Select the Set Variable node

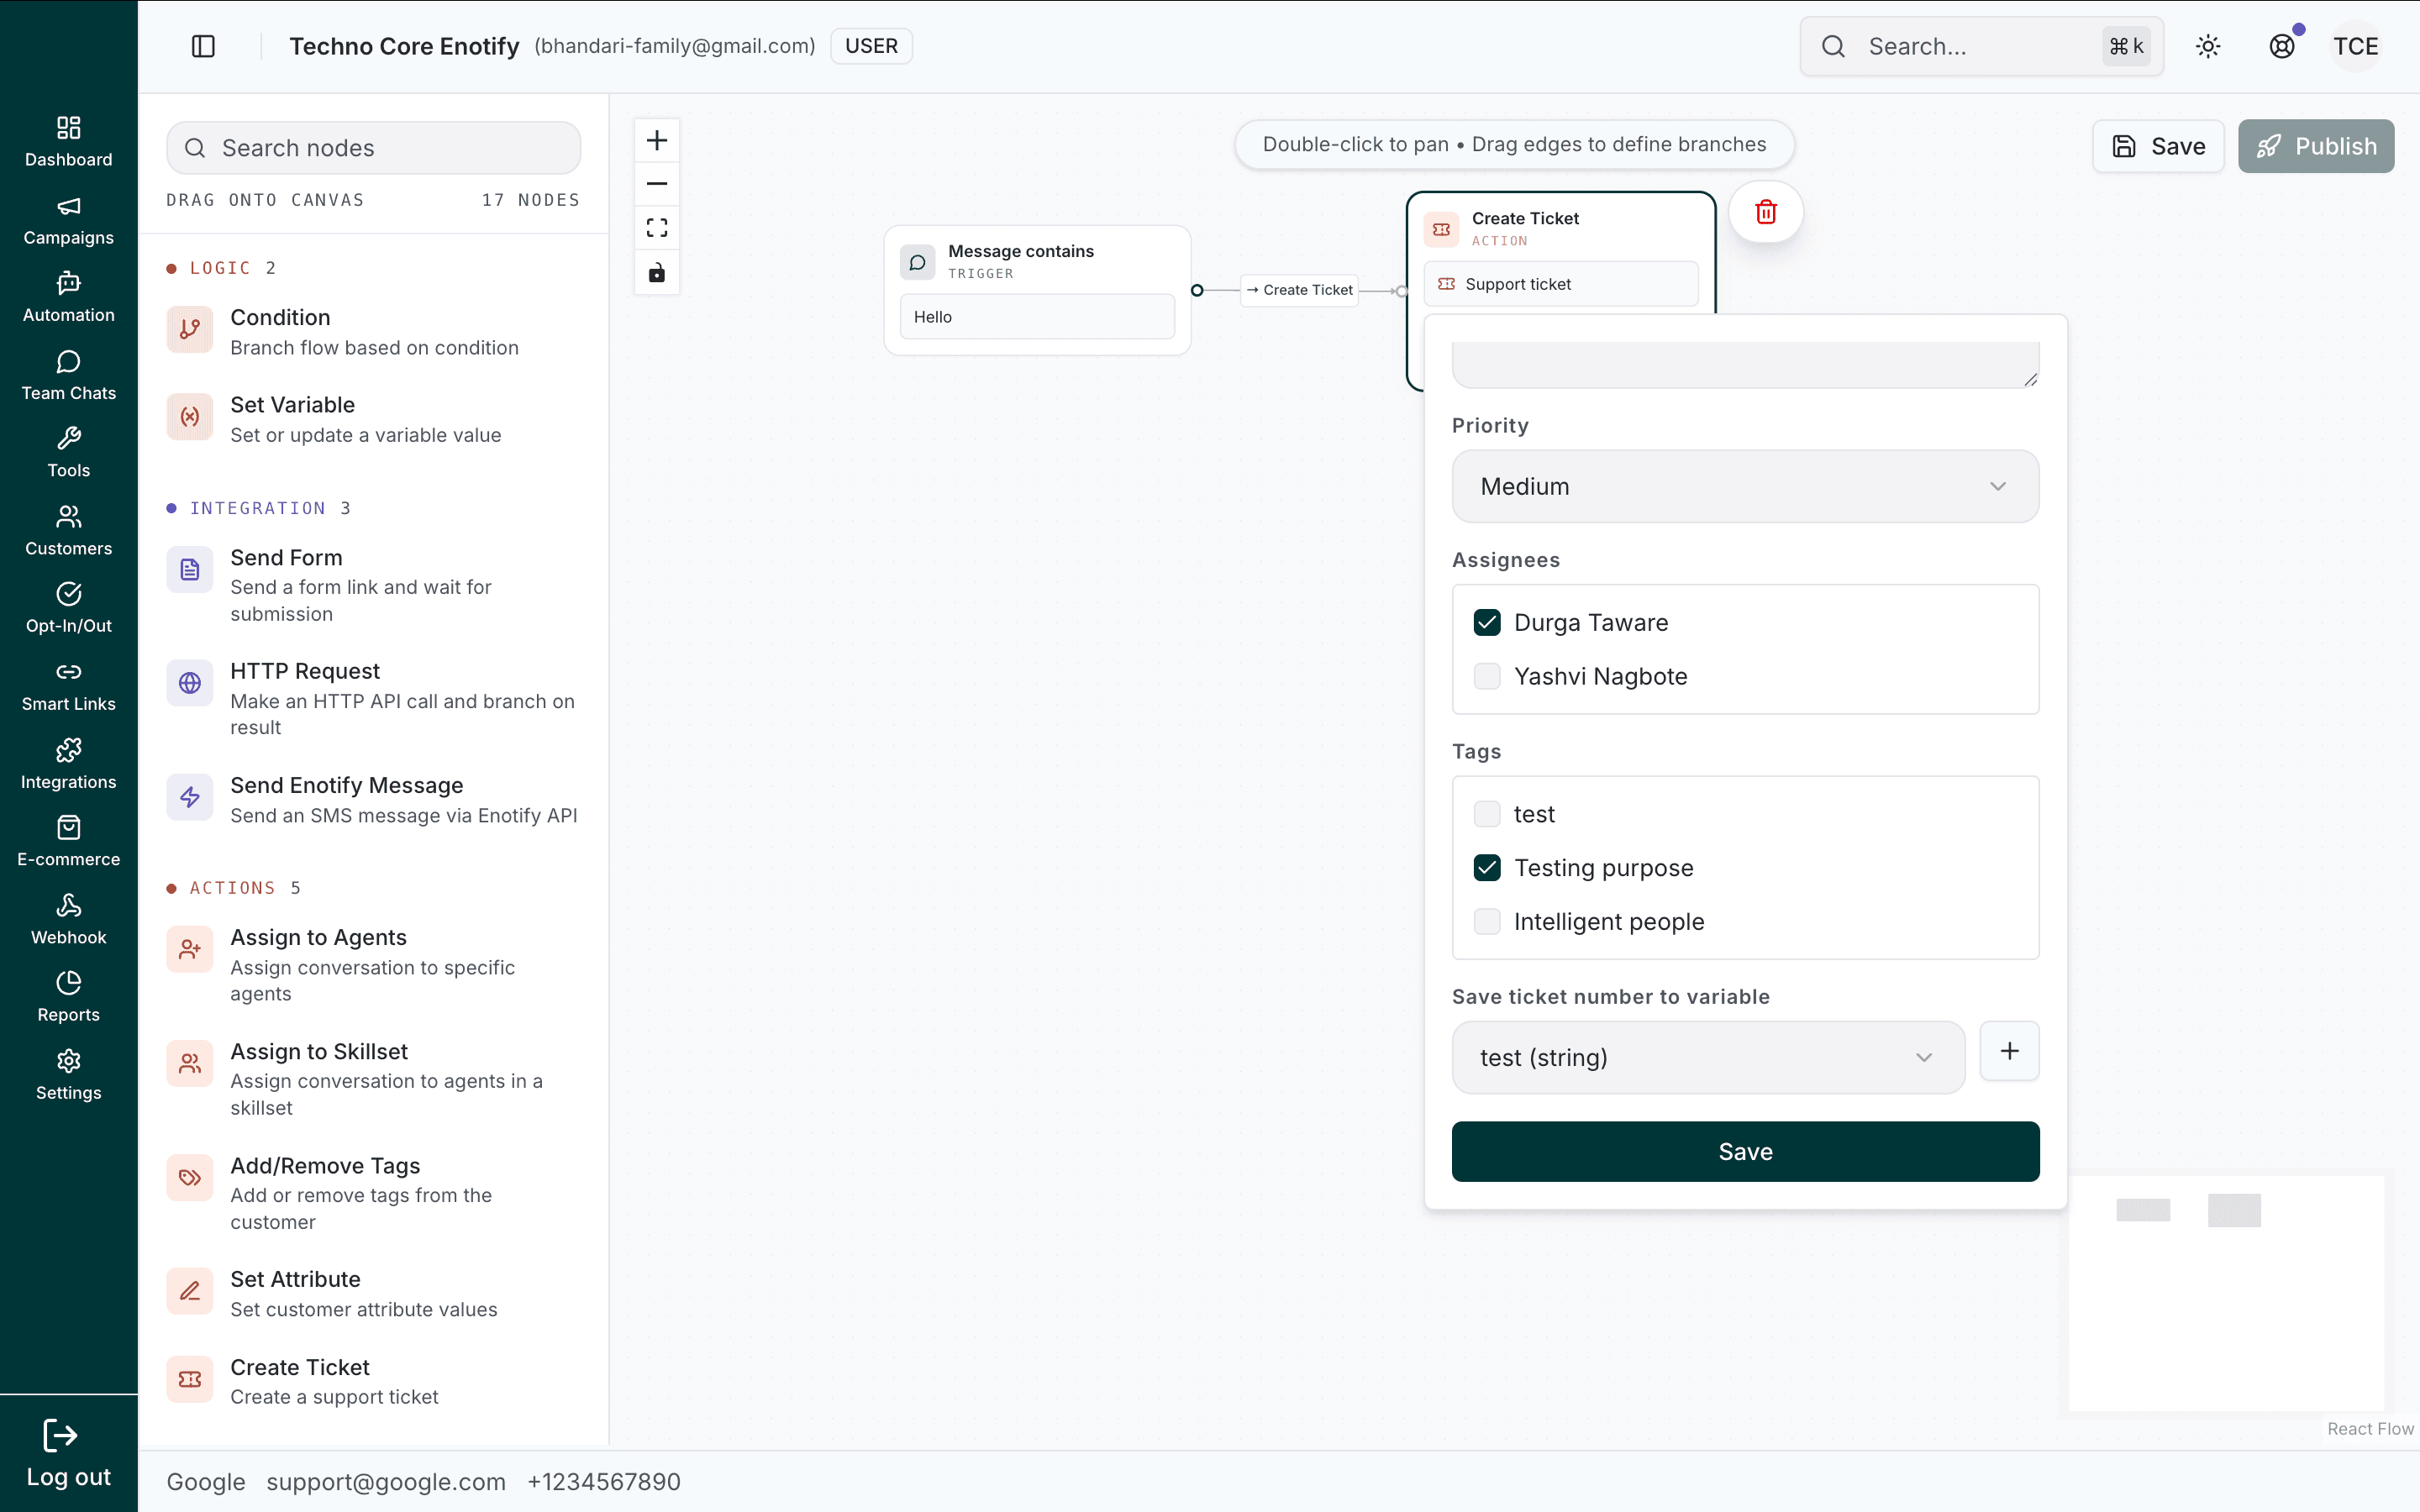[374, 419]
